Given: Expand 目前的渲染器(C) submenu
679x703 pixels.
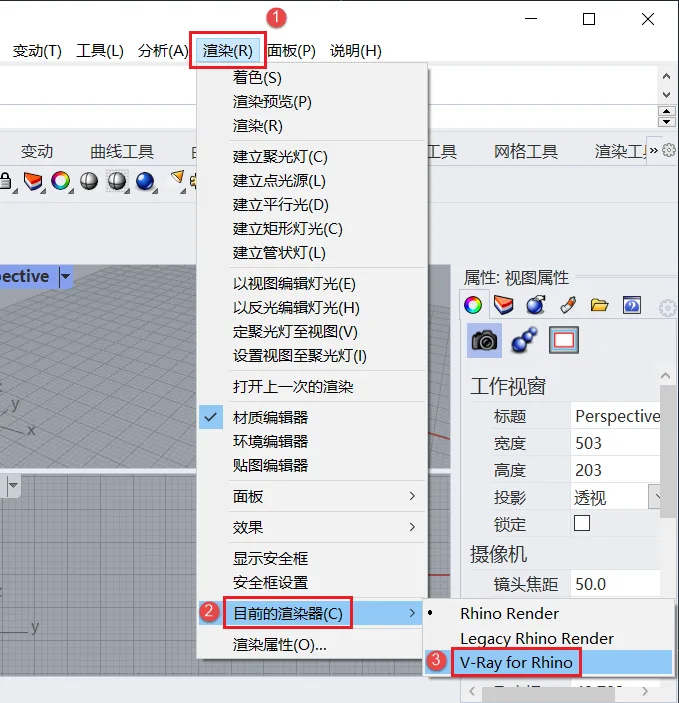Looking at the screenshot, I should click(x=312, y=613).
